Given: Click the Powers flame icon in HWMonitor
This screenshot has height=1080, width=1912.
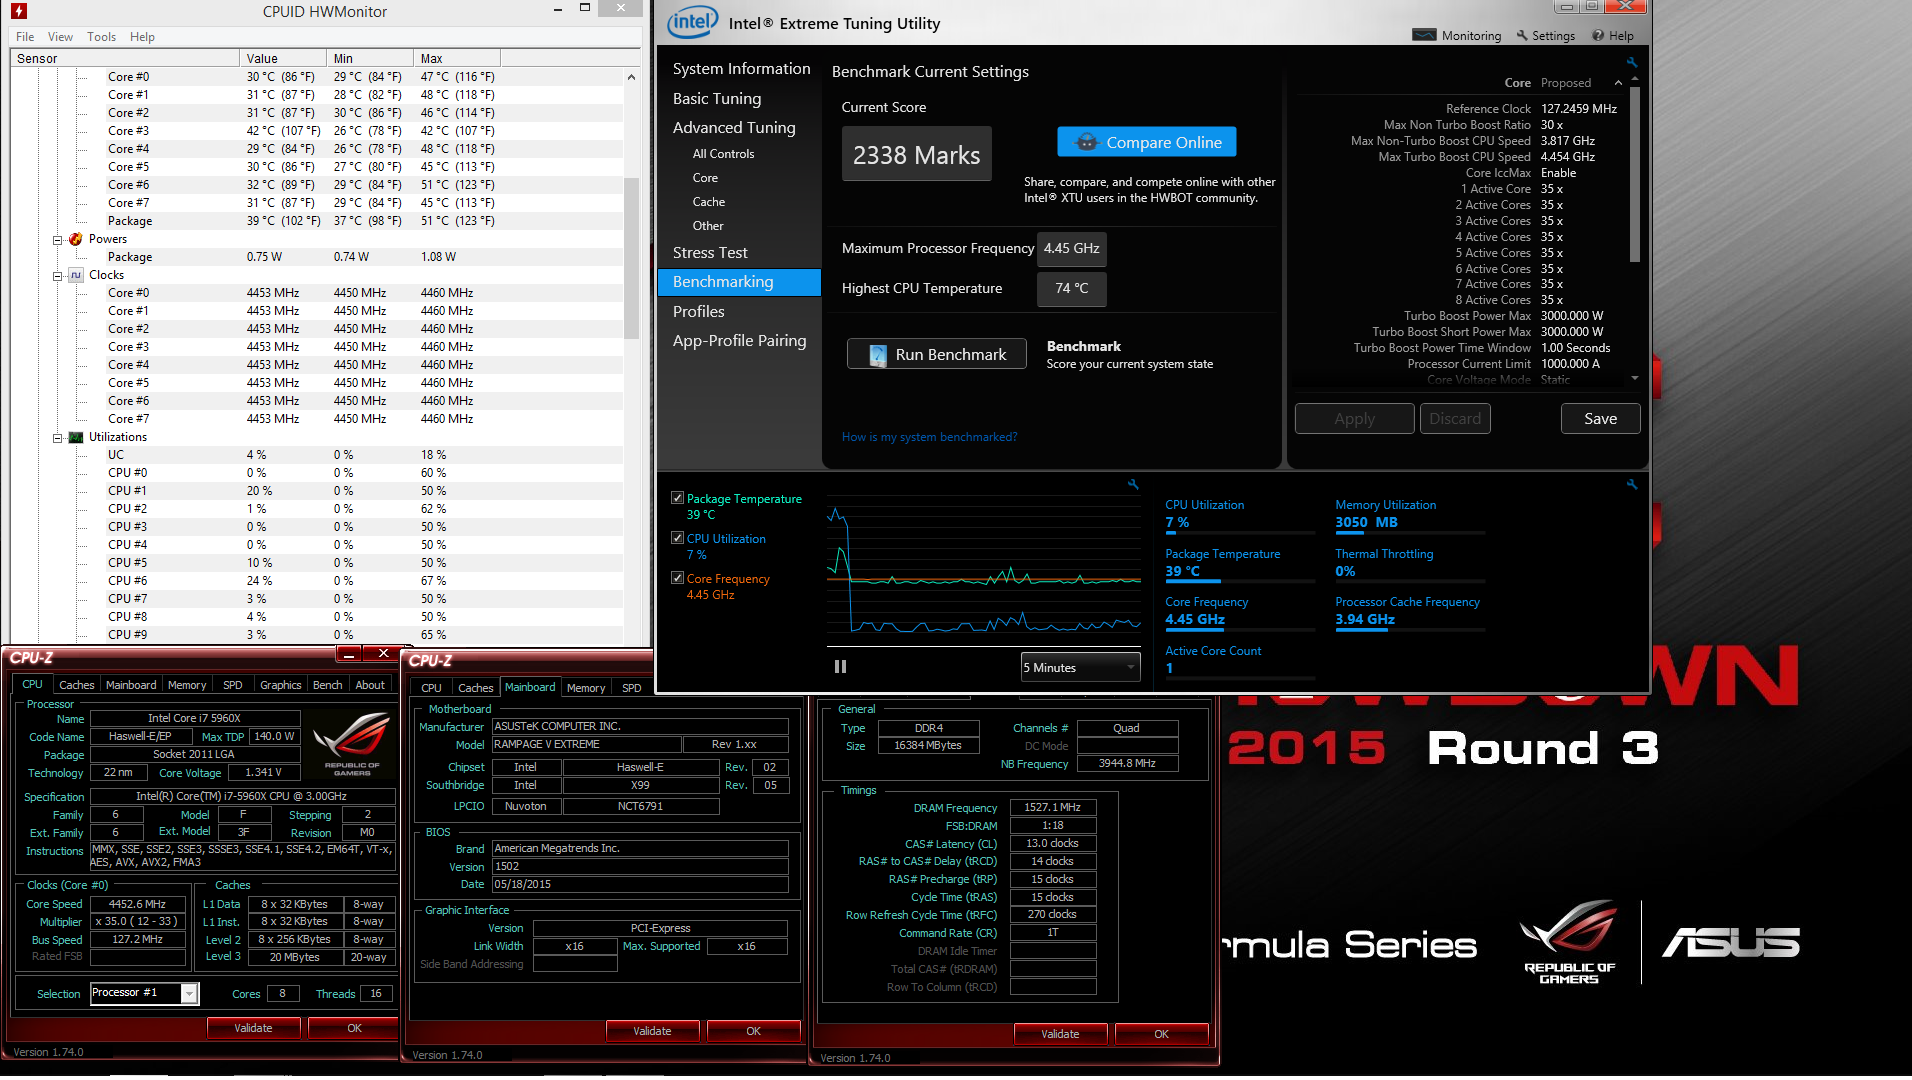Looking at the screenshot, I should pos(76,239).
